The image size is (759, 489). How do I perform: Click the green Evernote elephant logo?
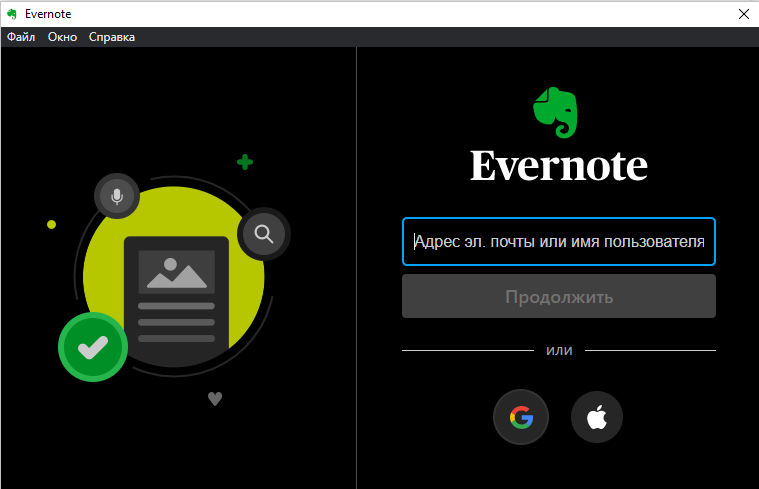556,113
